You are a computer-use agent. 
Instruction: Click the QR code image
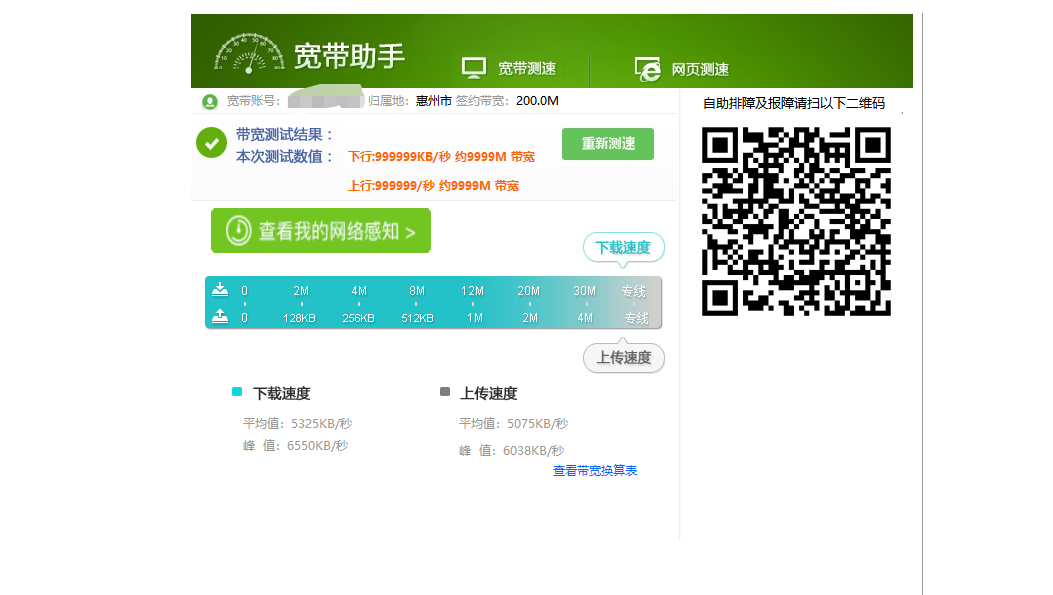pyautogui.click(x=796, y=221)
